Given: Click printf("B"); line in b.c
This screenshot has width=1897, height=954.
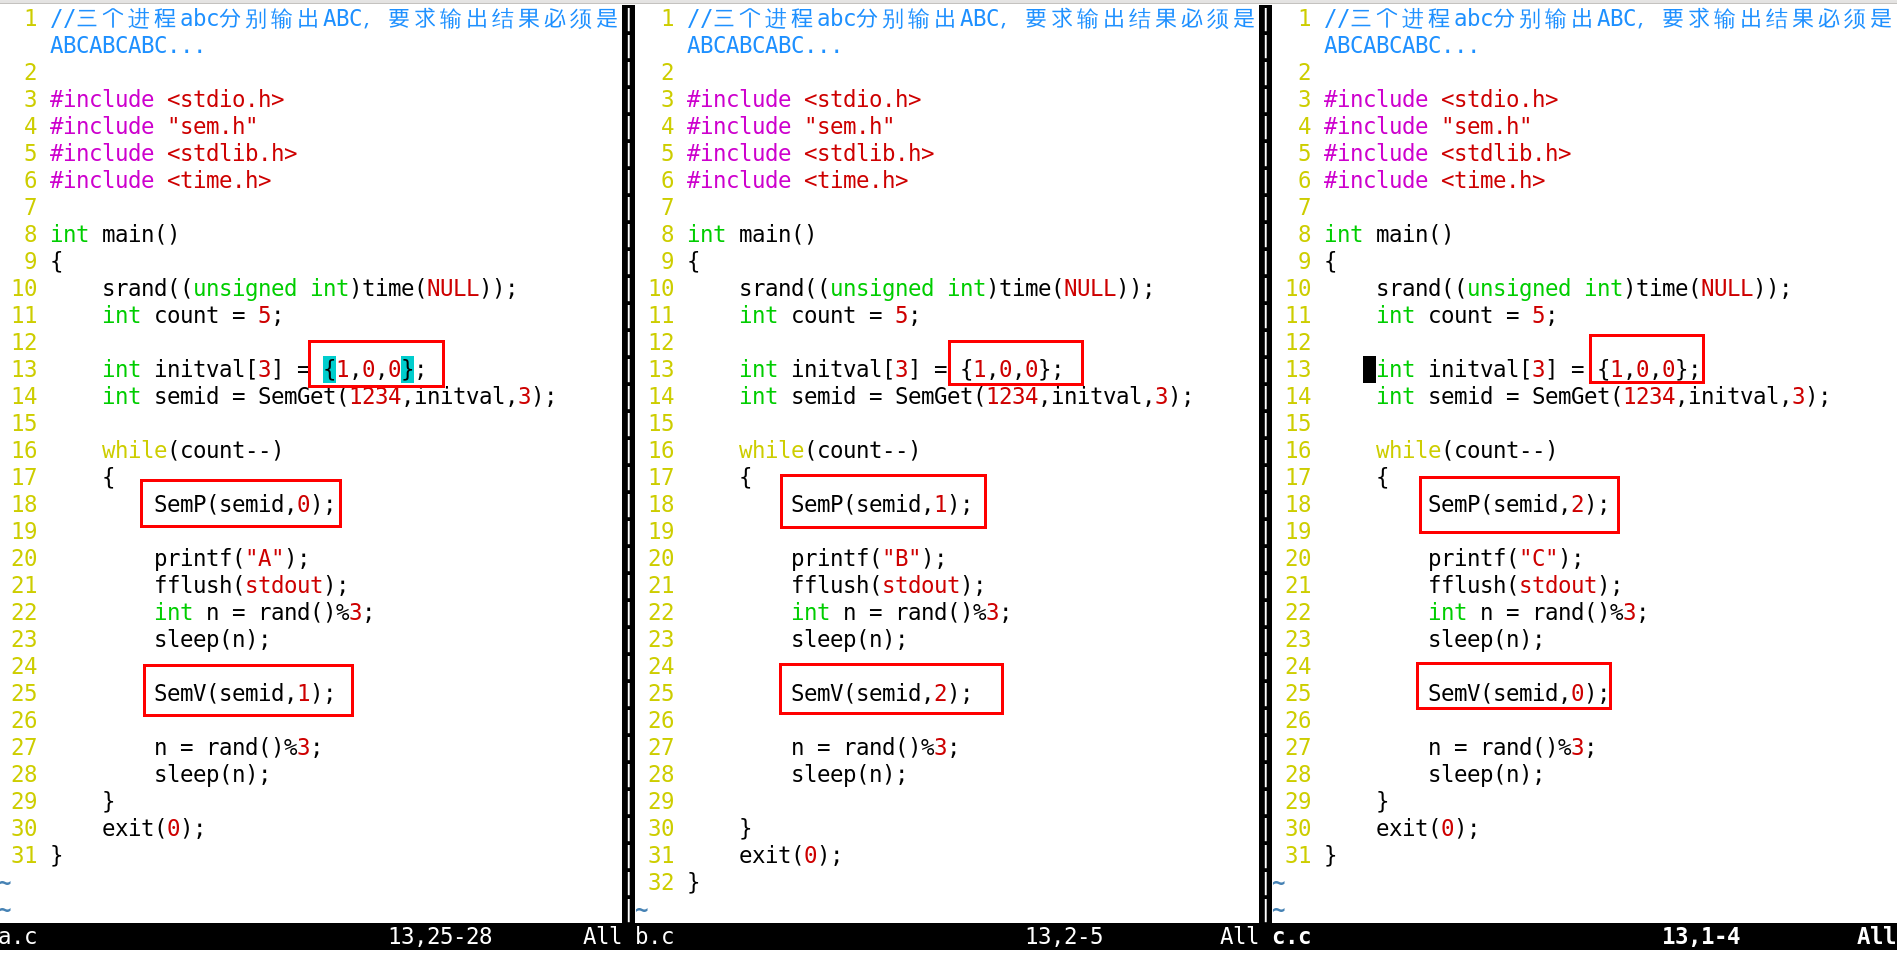Looking at the screenshot, I should 868,558.
